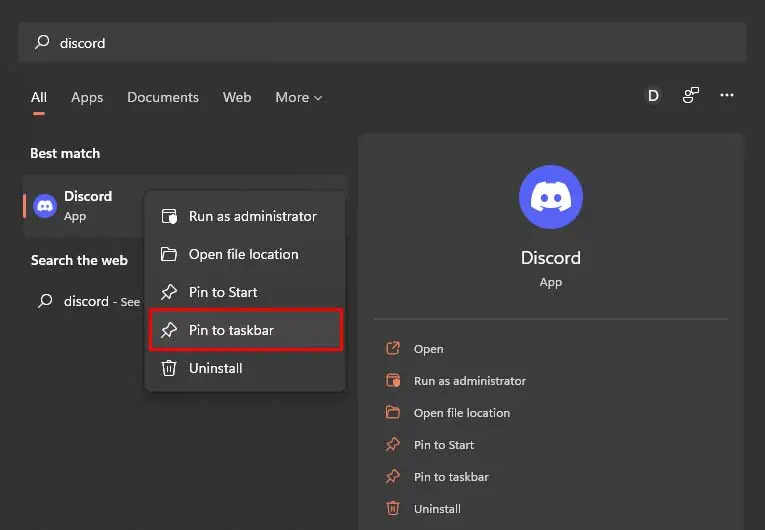Choose Run as administrator in context menu
The image size is (765, 530).
coord(245,216)
